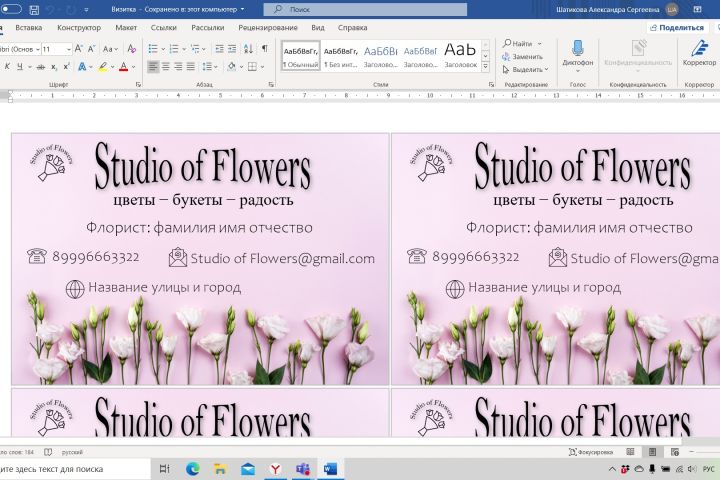
Task: Apply bulleted list formatting
Action: click(153, 48)
